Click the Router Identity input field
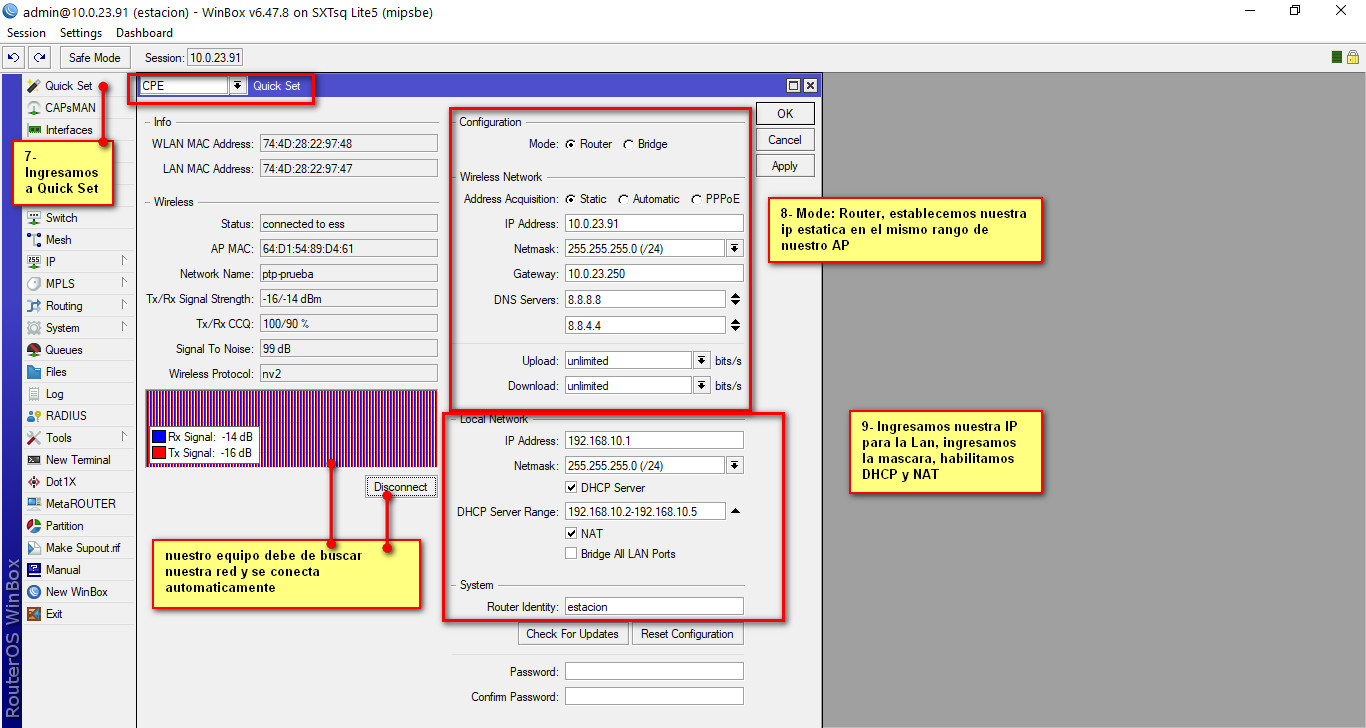1366x728 pixels. click(x=654, y=606)
